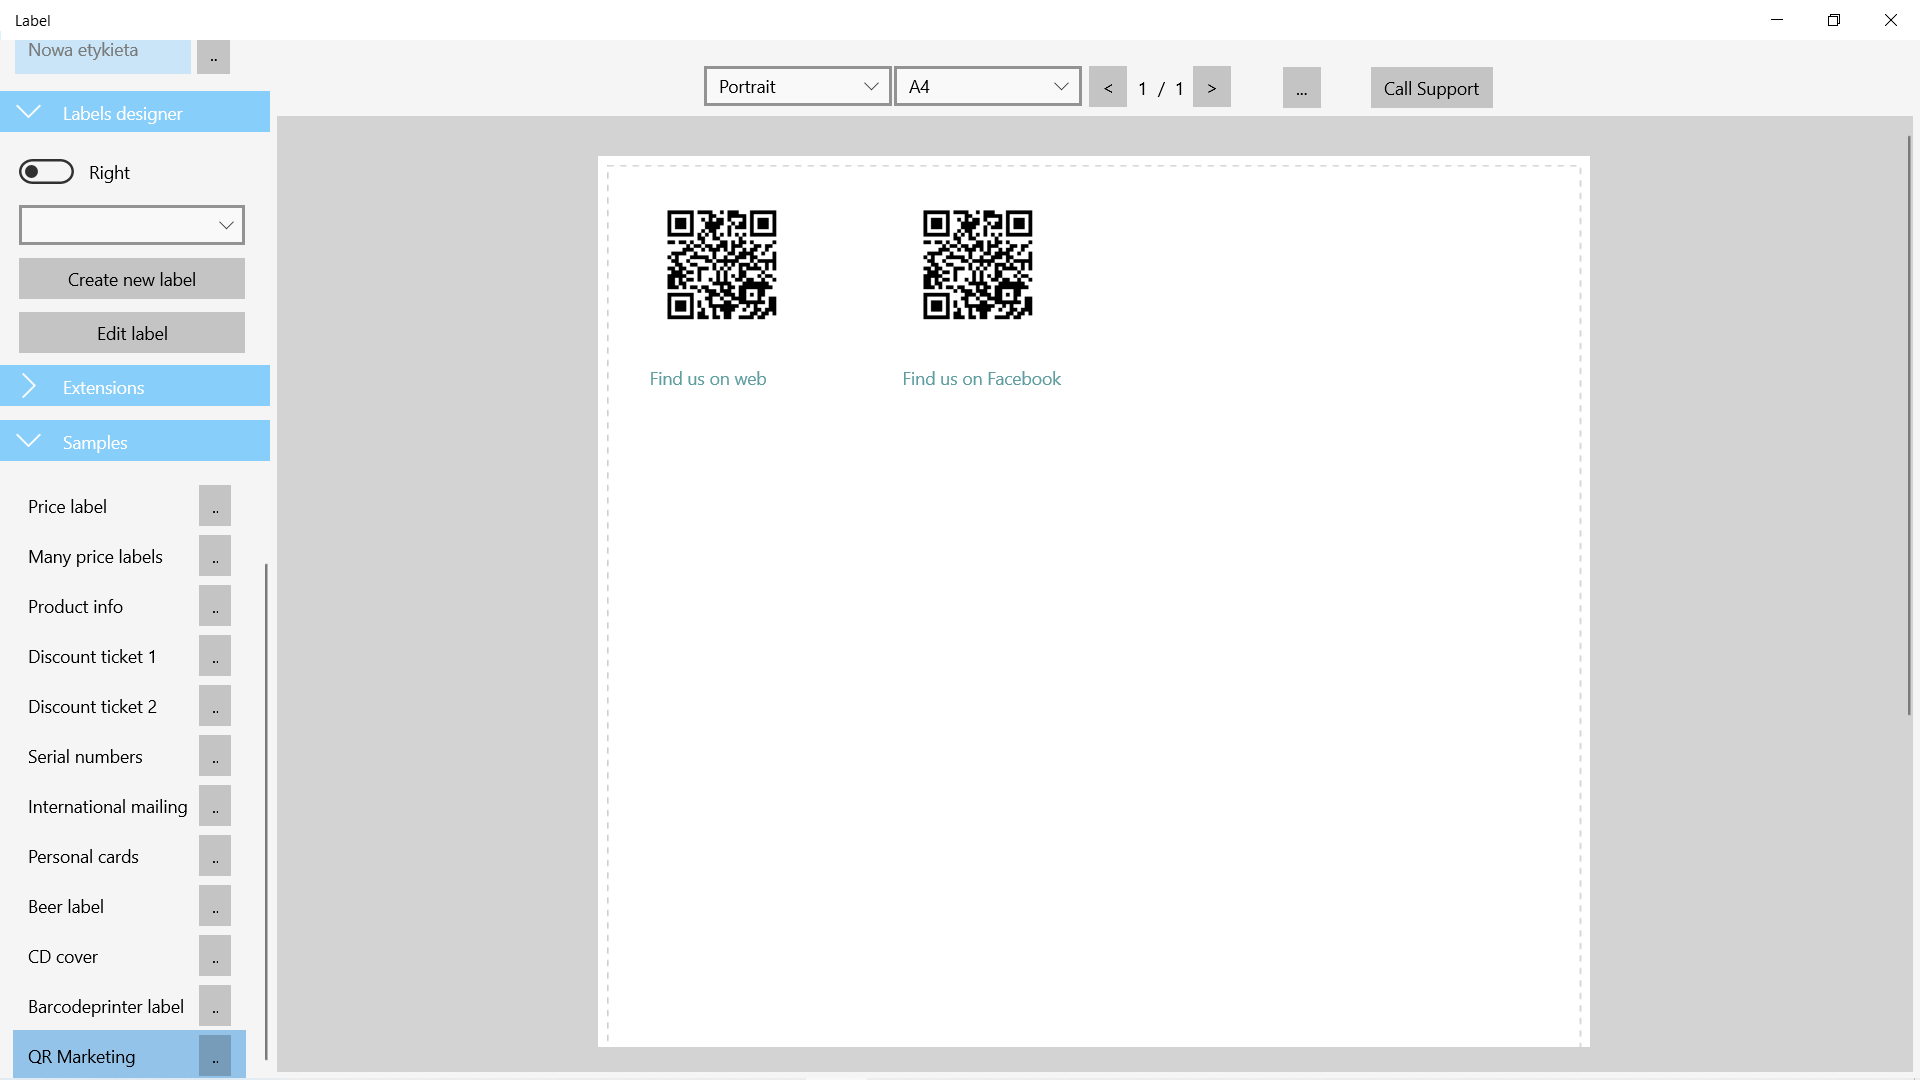Click the next page arrow

point(1212,87)
